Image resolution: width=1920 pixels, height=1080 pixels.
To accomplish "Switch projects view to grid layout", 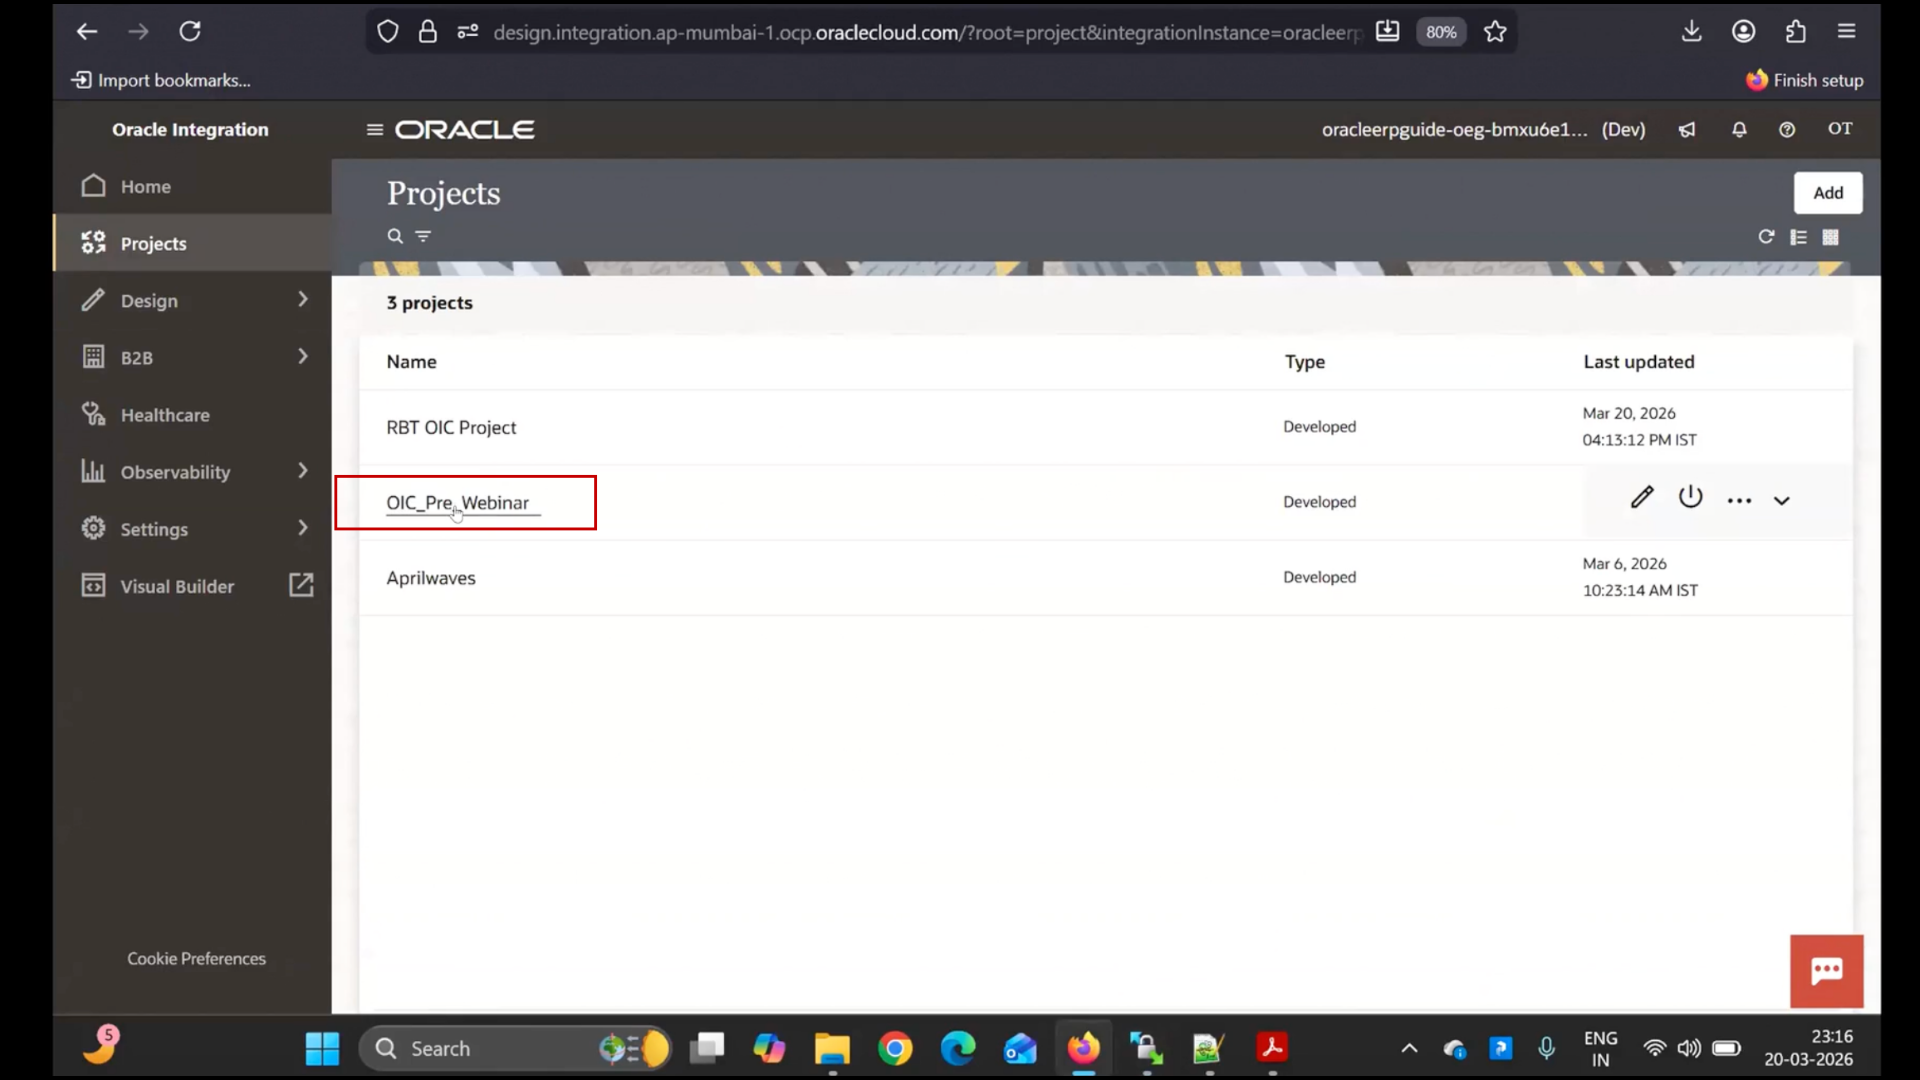I will click(x=1832, y=237).
